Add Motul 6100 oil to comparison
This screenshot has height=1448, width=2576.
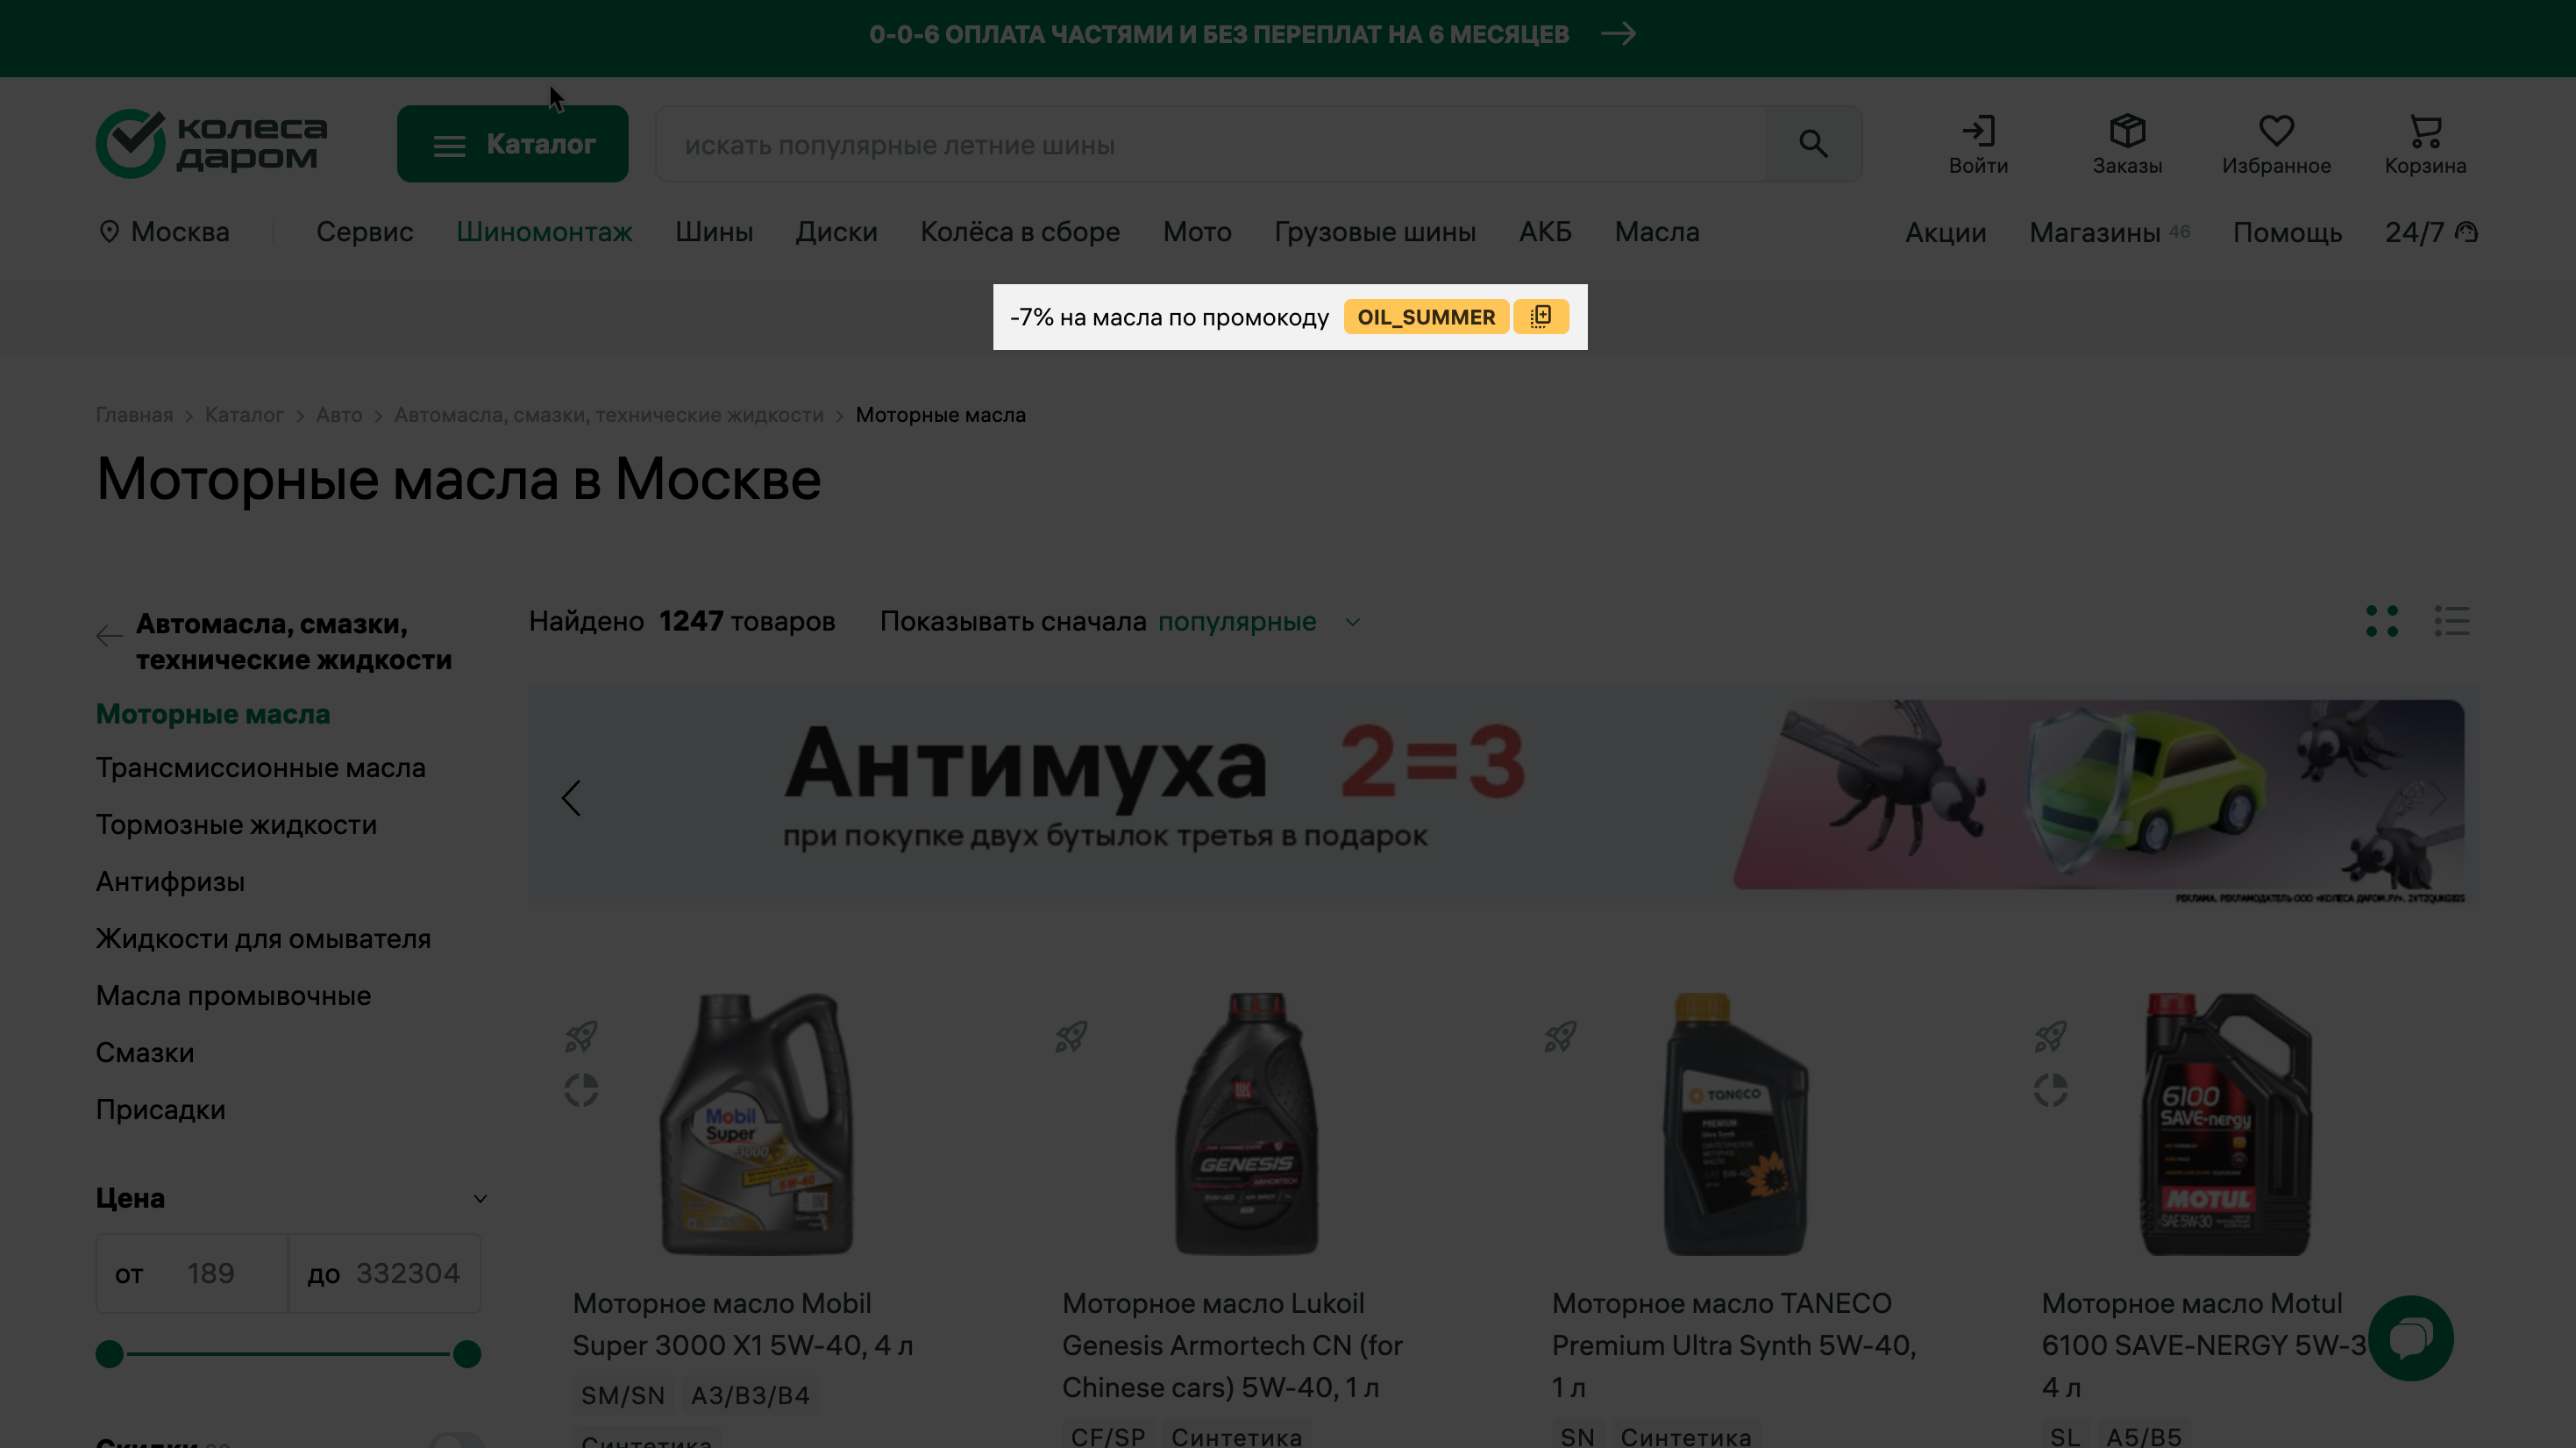[x=2050, y=1089]
